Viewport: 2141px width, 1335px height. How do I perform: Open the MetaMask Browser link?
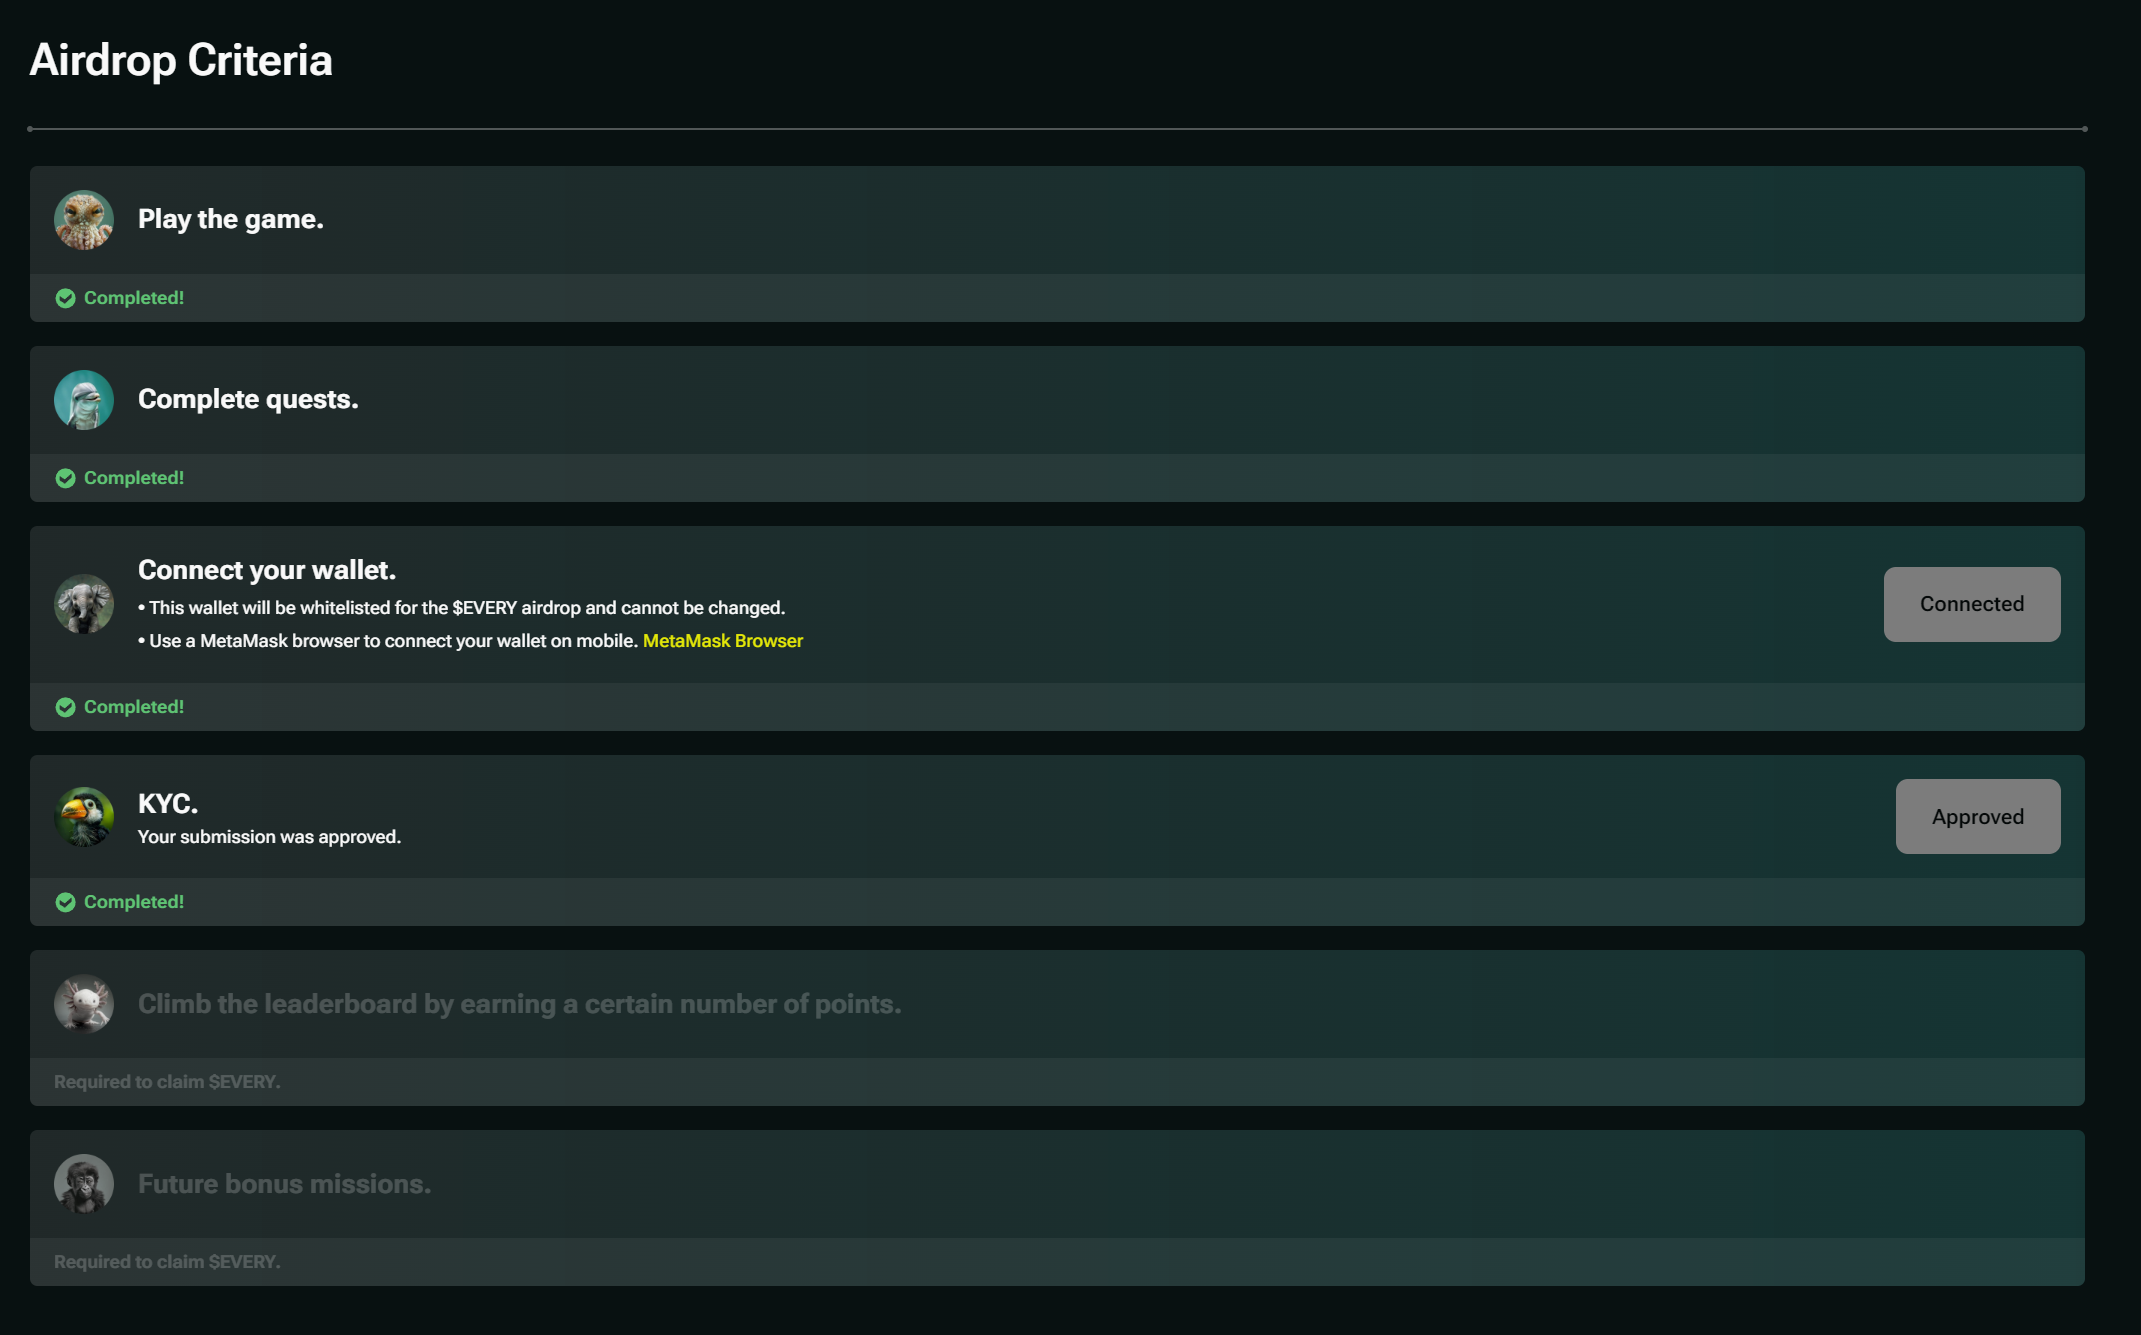(722, 641)
